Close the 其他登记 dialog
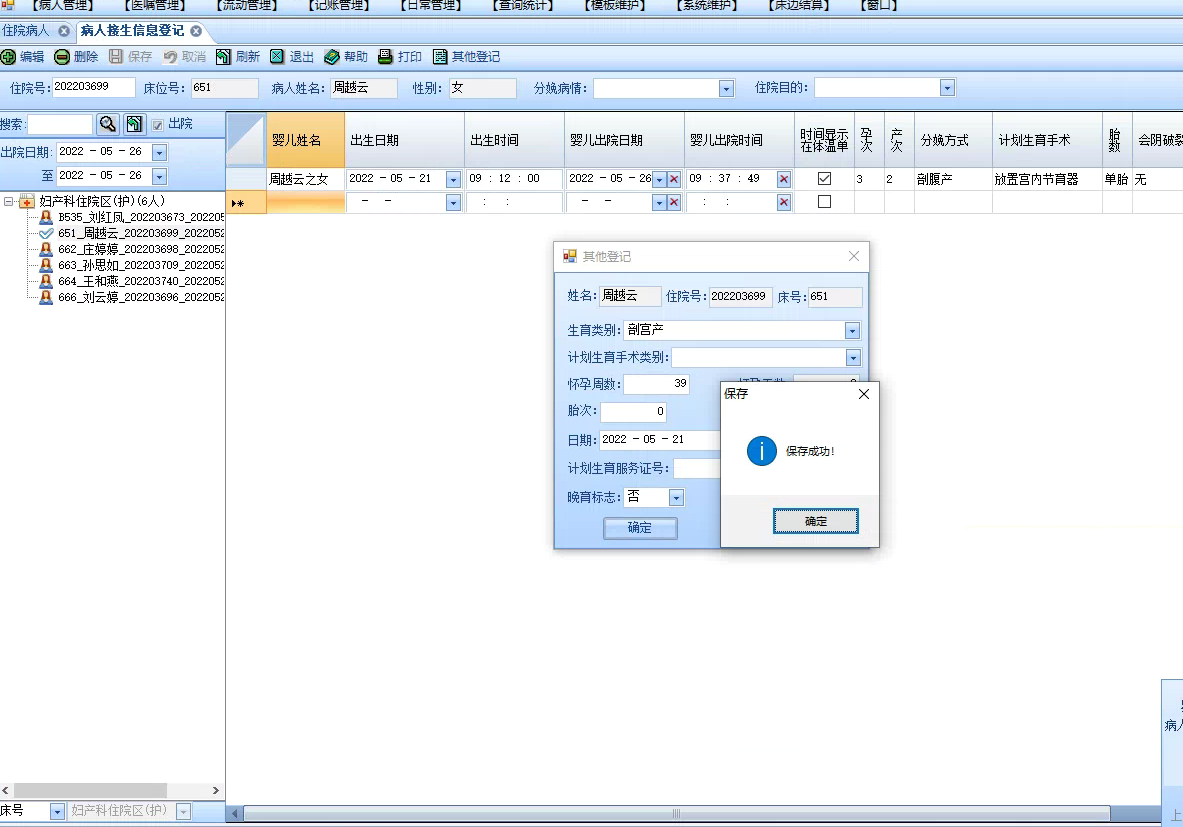Screen dimensions: 1183x827 coord(853,257)
